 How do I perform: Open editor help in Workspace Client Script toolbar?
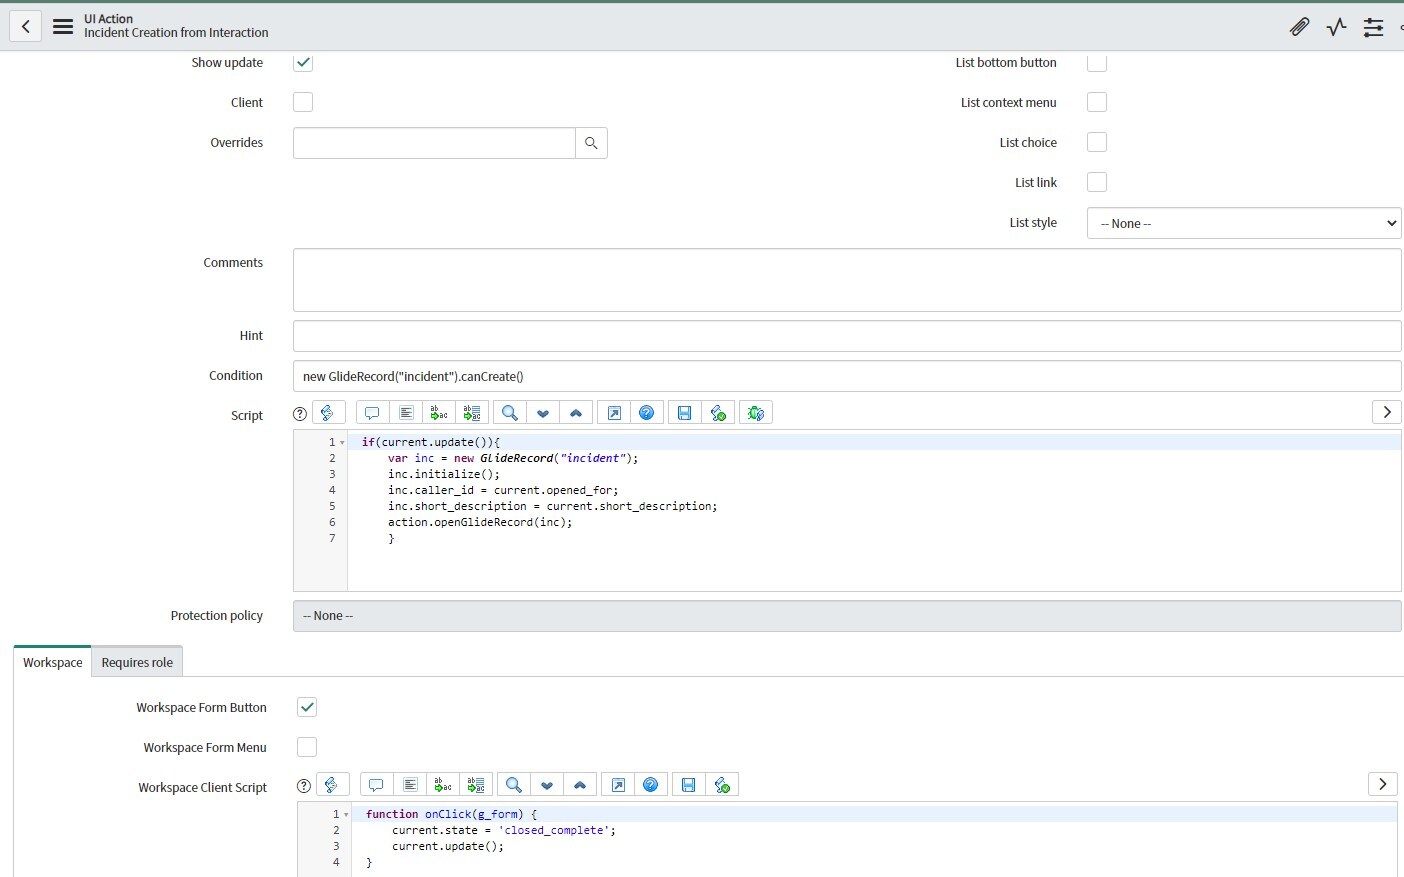pyautogui.click(x=651, y=785)
